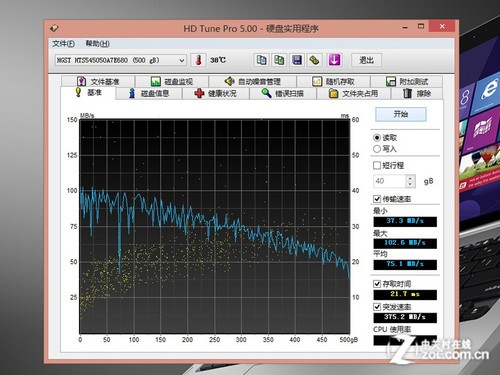
Task: Close the HD Tune Pro window
Action: tap(442, 26)
